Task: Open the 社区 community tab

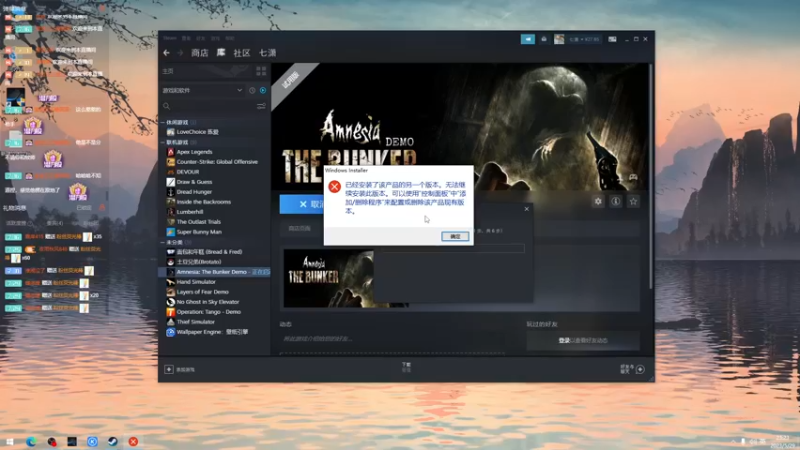Action: point(242,53)
